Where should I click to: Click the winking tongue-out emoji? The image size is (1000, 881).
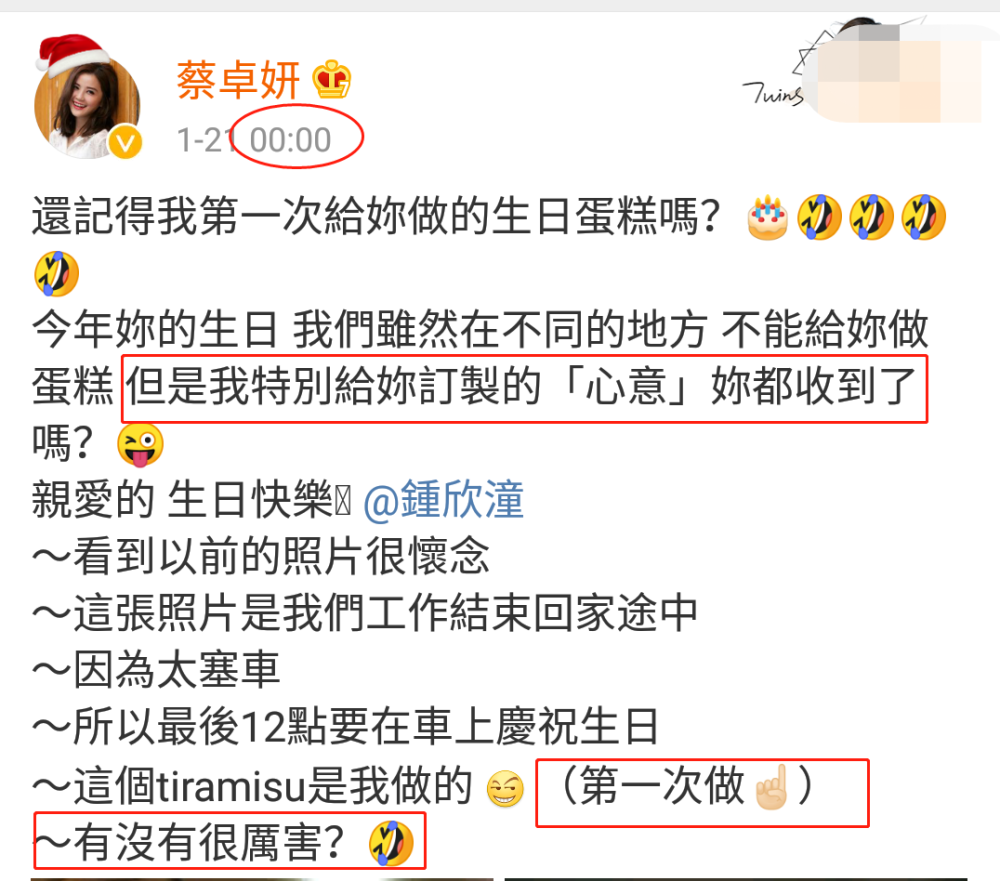(141, 445)
